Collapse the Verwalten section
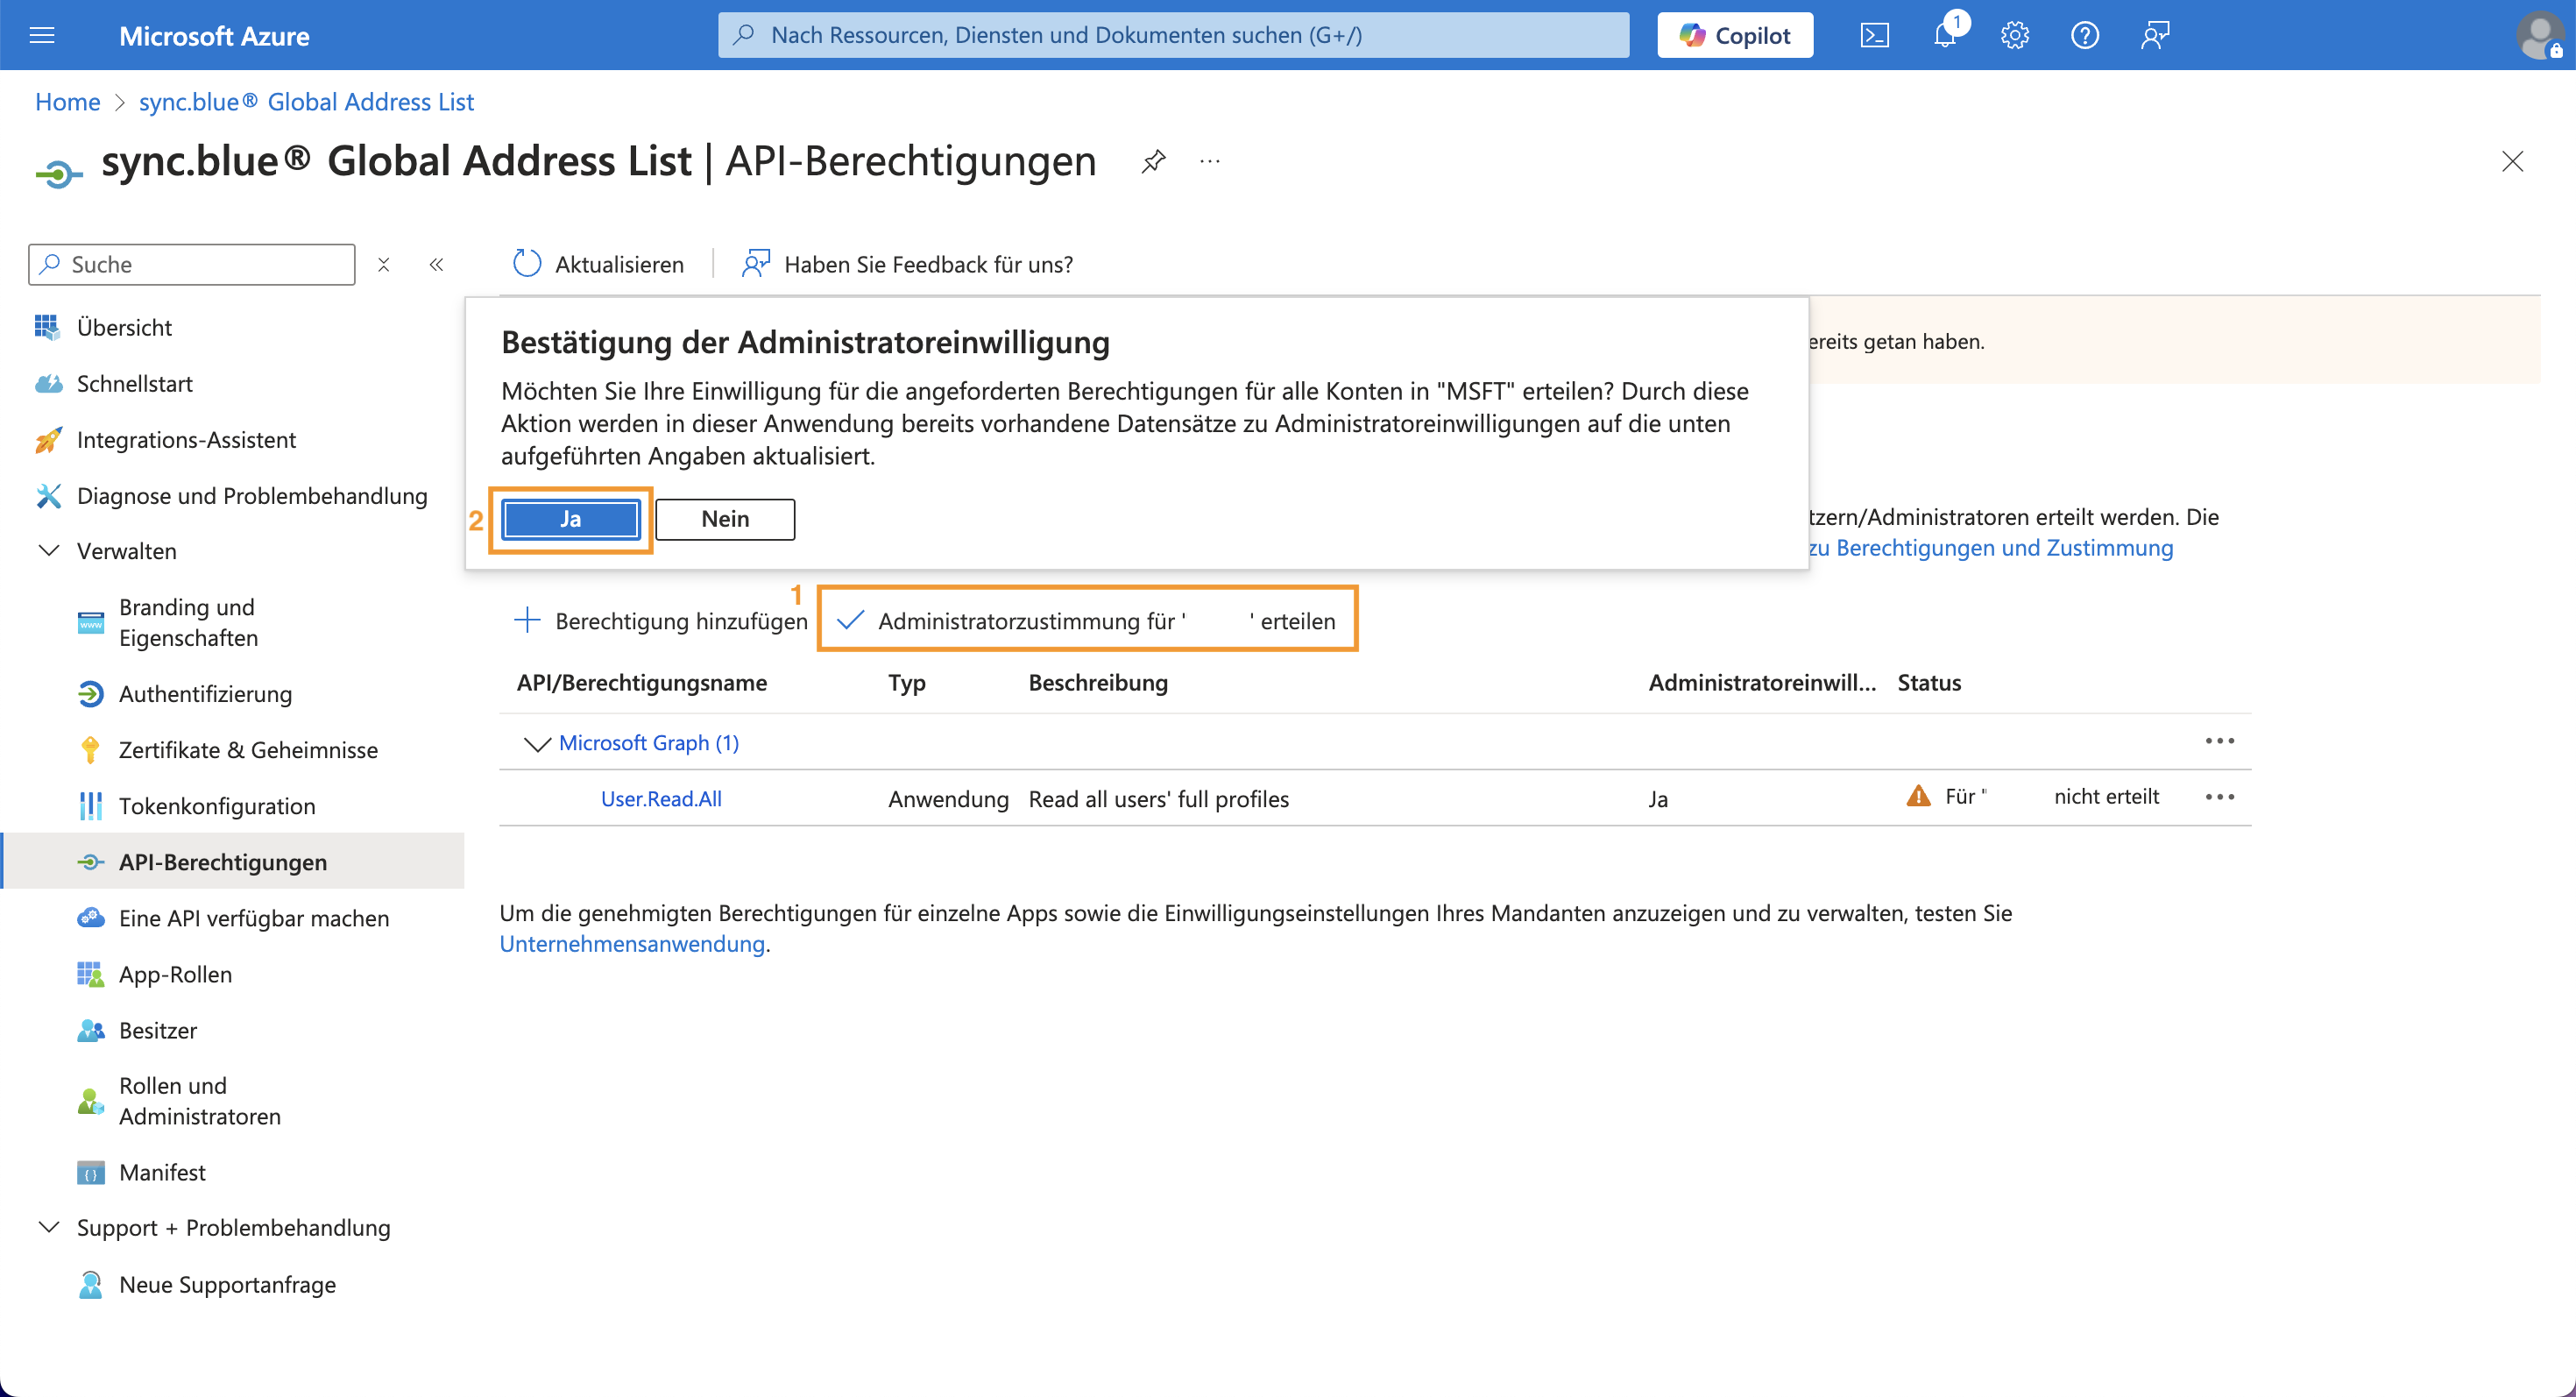2576x1397 pixels. [x=48, y=551]
